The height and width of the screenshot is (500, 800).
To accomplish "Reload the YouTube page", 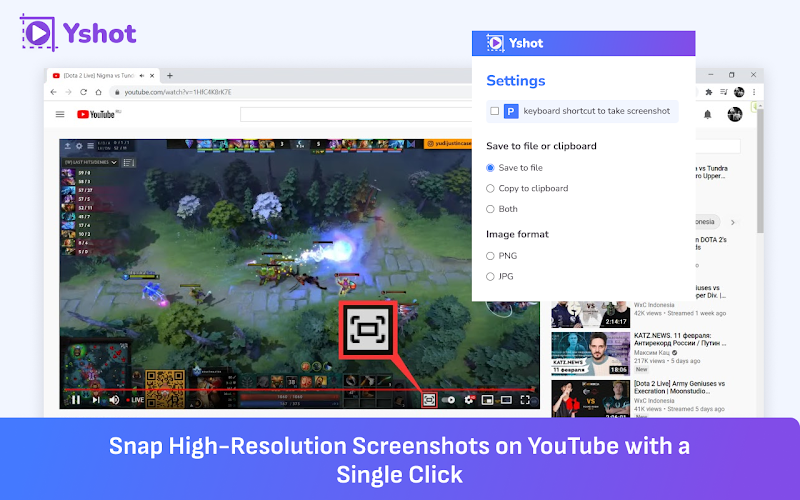I will point(84,92).
